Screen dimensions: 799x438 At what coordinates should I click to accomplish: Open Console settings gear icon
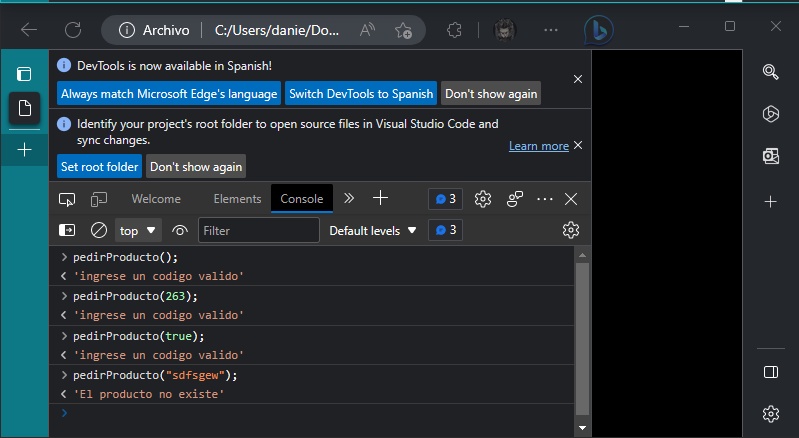click(570, 230)
